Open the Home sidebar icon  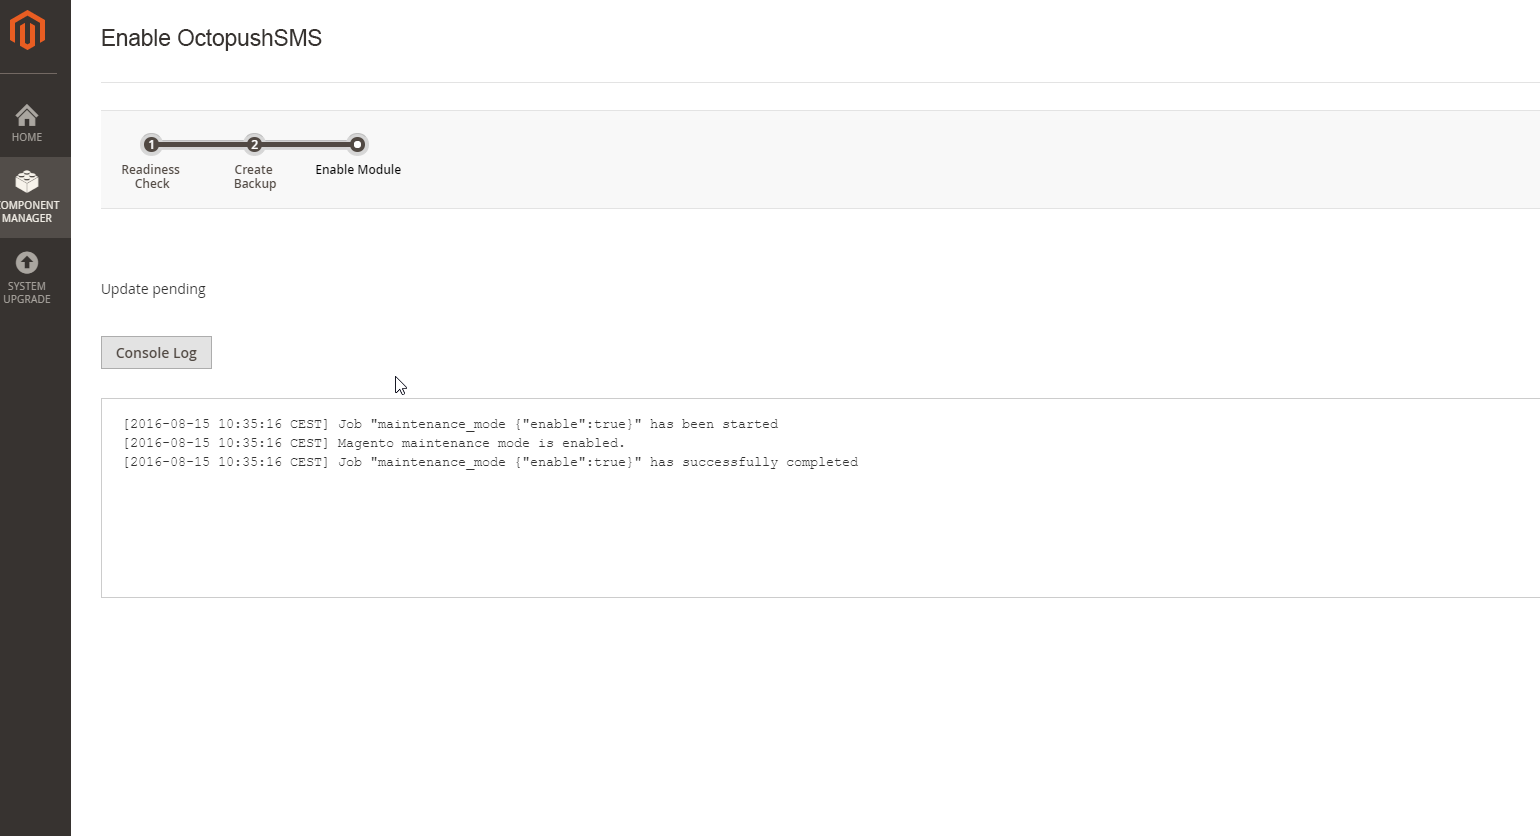(x=27, y=115)
